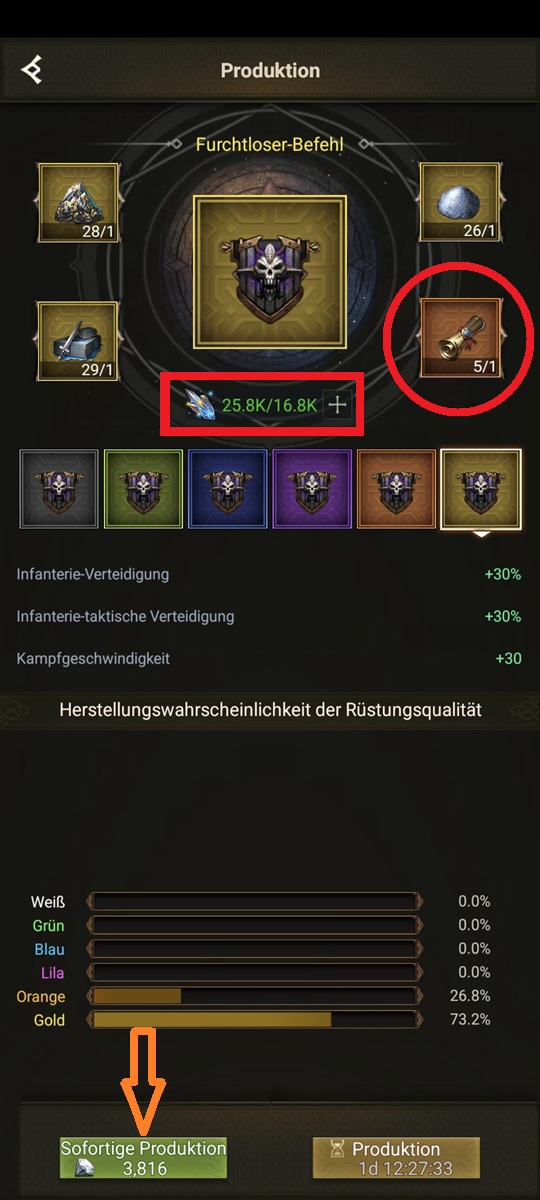Tap the Herstellungswahrscheinlichkeit der Rüstungsqualität header
The image size is (540, 1200).
[x=270, y=710]
